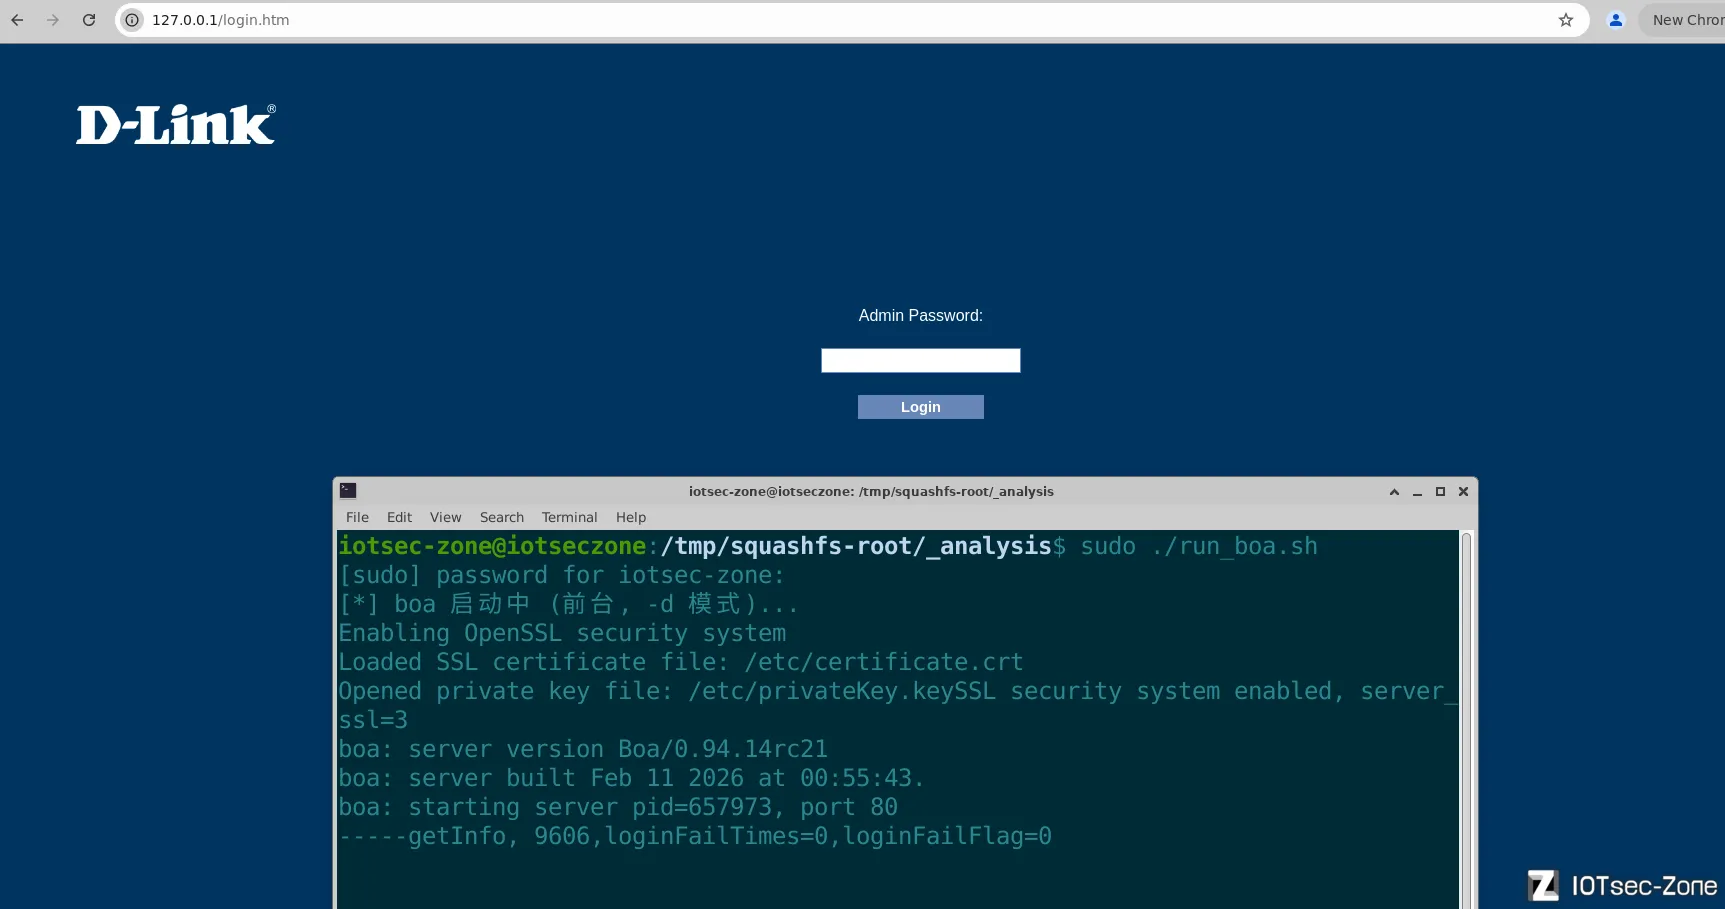
Task: Click the '[sudo] password for iotsec-zone:' line
Action: click(562, 575)
